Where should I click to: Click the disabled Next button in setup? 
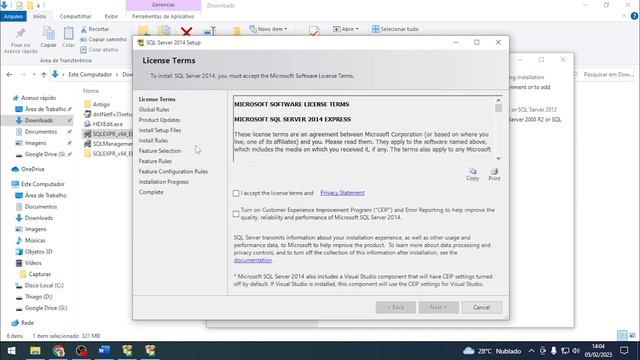(x=438, y=307)
